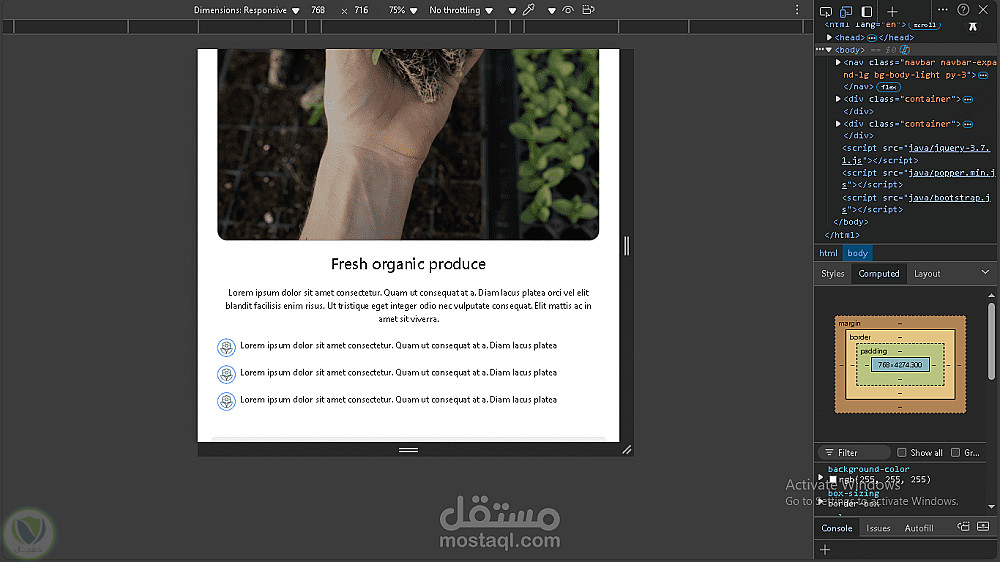The image size is (1000, 562).
Task: Open the Issues drawer tab
Action: click(878, 528)
